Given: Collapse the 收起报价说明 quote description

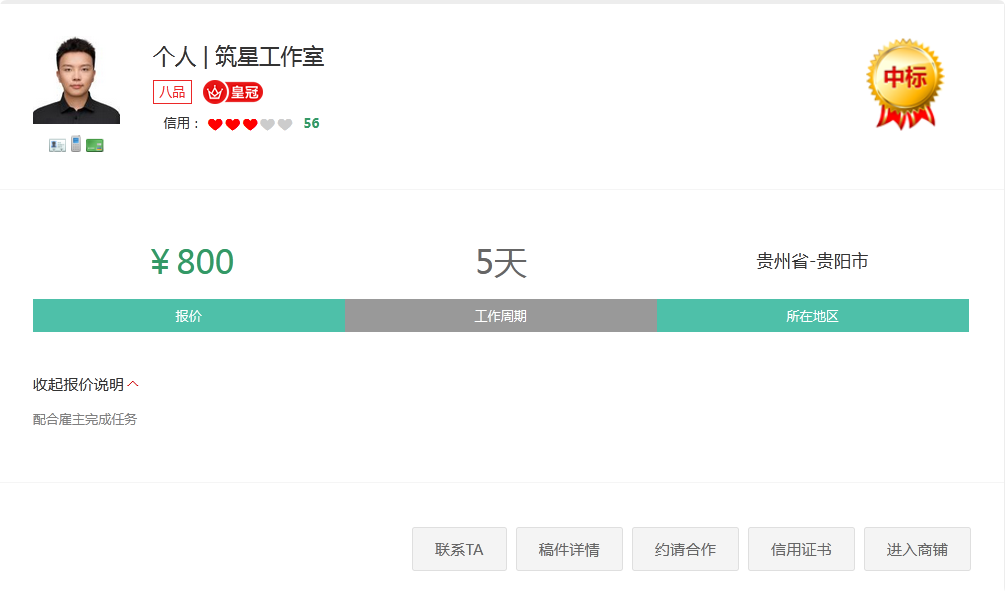Looking at the screenshot, I should [x=83, y=383].
